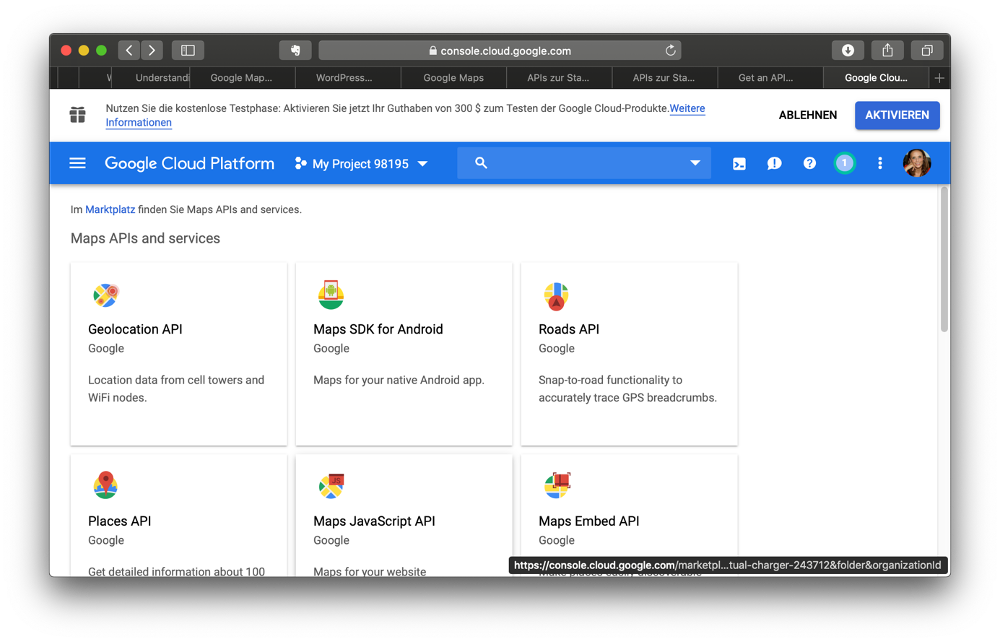Open the Maps SDK for Android card title

378,329
